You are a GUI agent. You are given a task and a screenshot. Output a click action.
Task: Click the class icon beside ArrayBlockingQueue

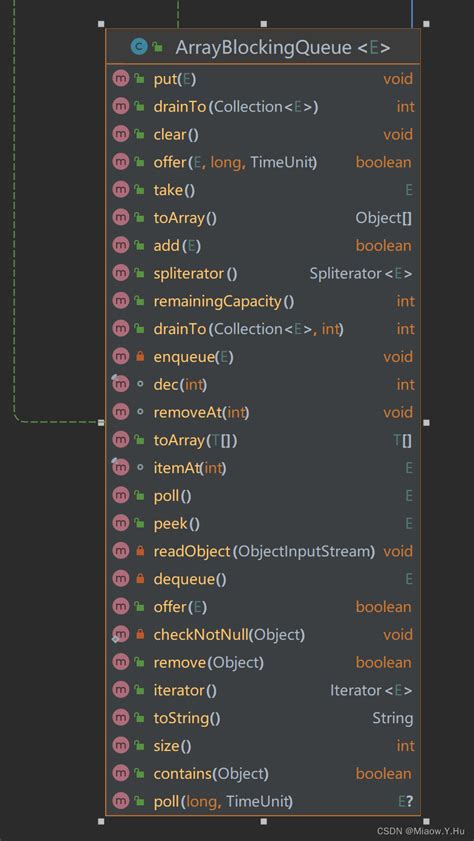[x=138, y=47]
